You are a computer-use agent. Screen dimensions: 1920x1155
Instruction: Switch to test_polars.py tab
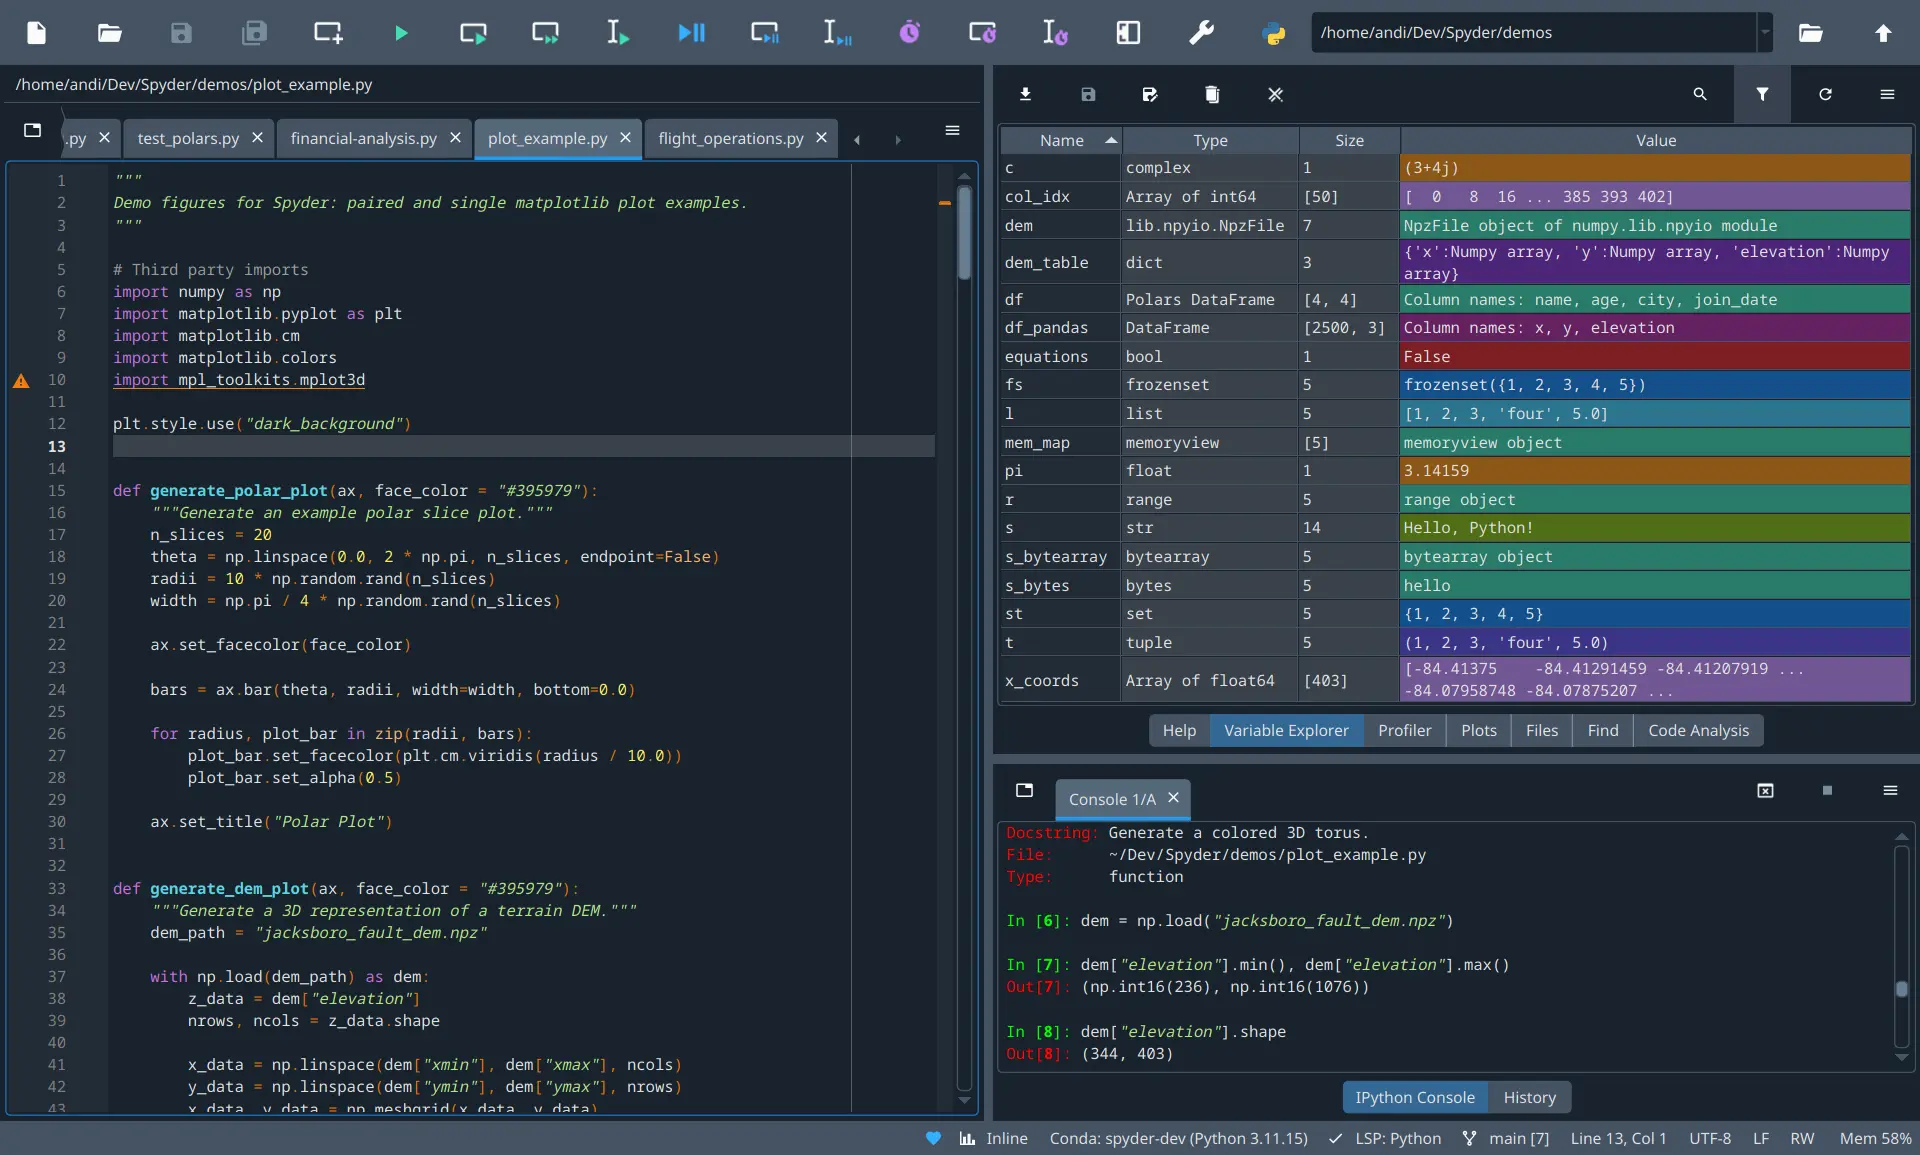coord(188,138)
